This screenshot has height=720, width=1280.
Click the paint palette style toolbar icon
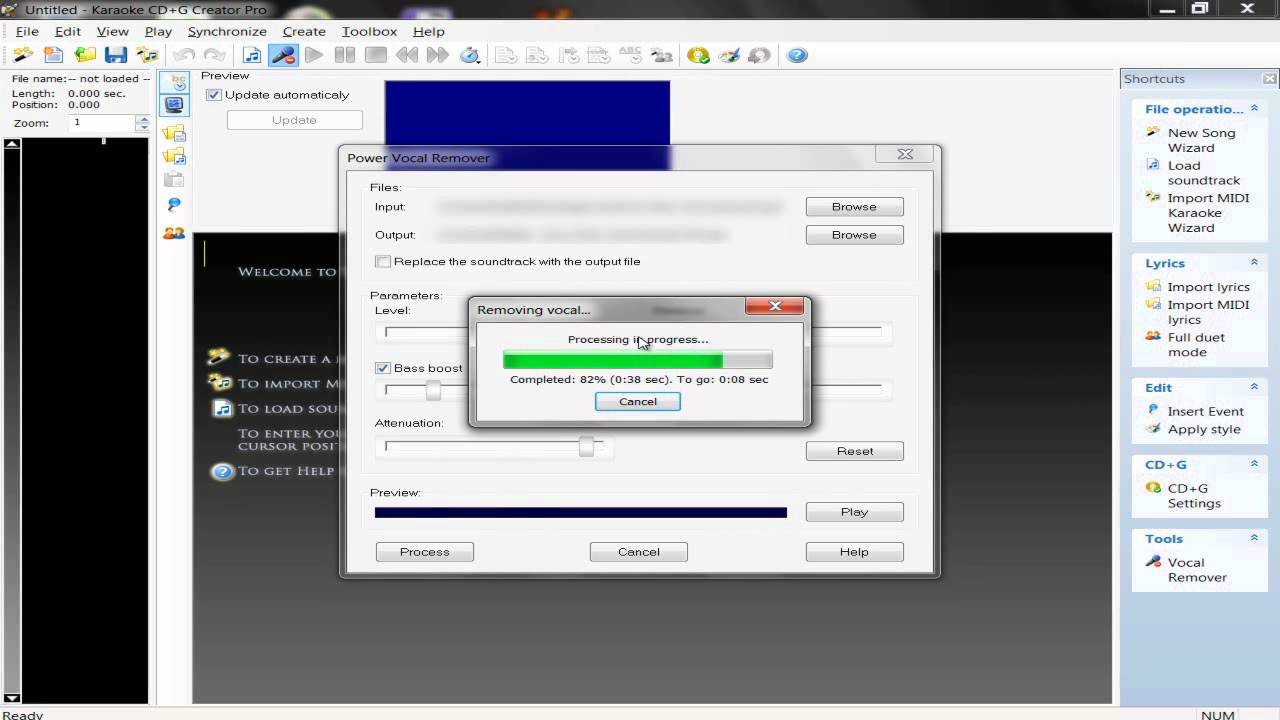(729, 55)
